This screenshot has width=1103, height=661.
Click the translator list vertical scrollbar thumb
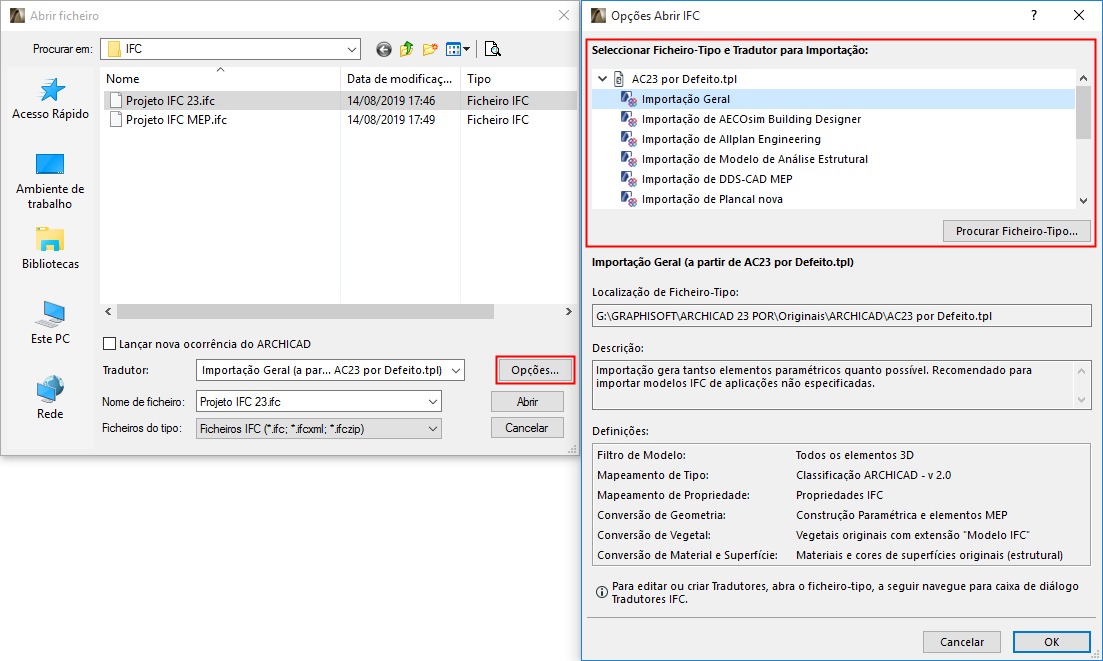click(x=1083, y=112)
